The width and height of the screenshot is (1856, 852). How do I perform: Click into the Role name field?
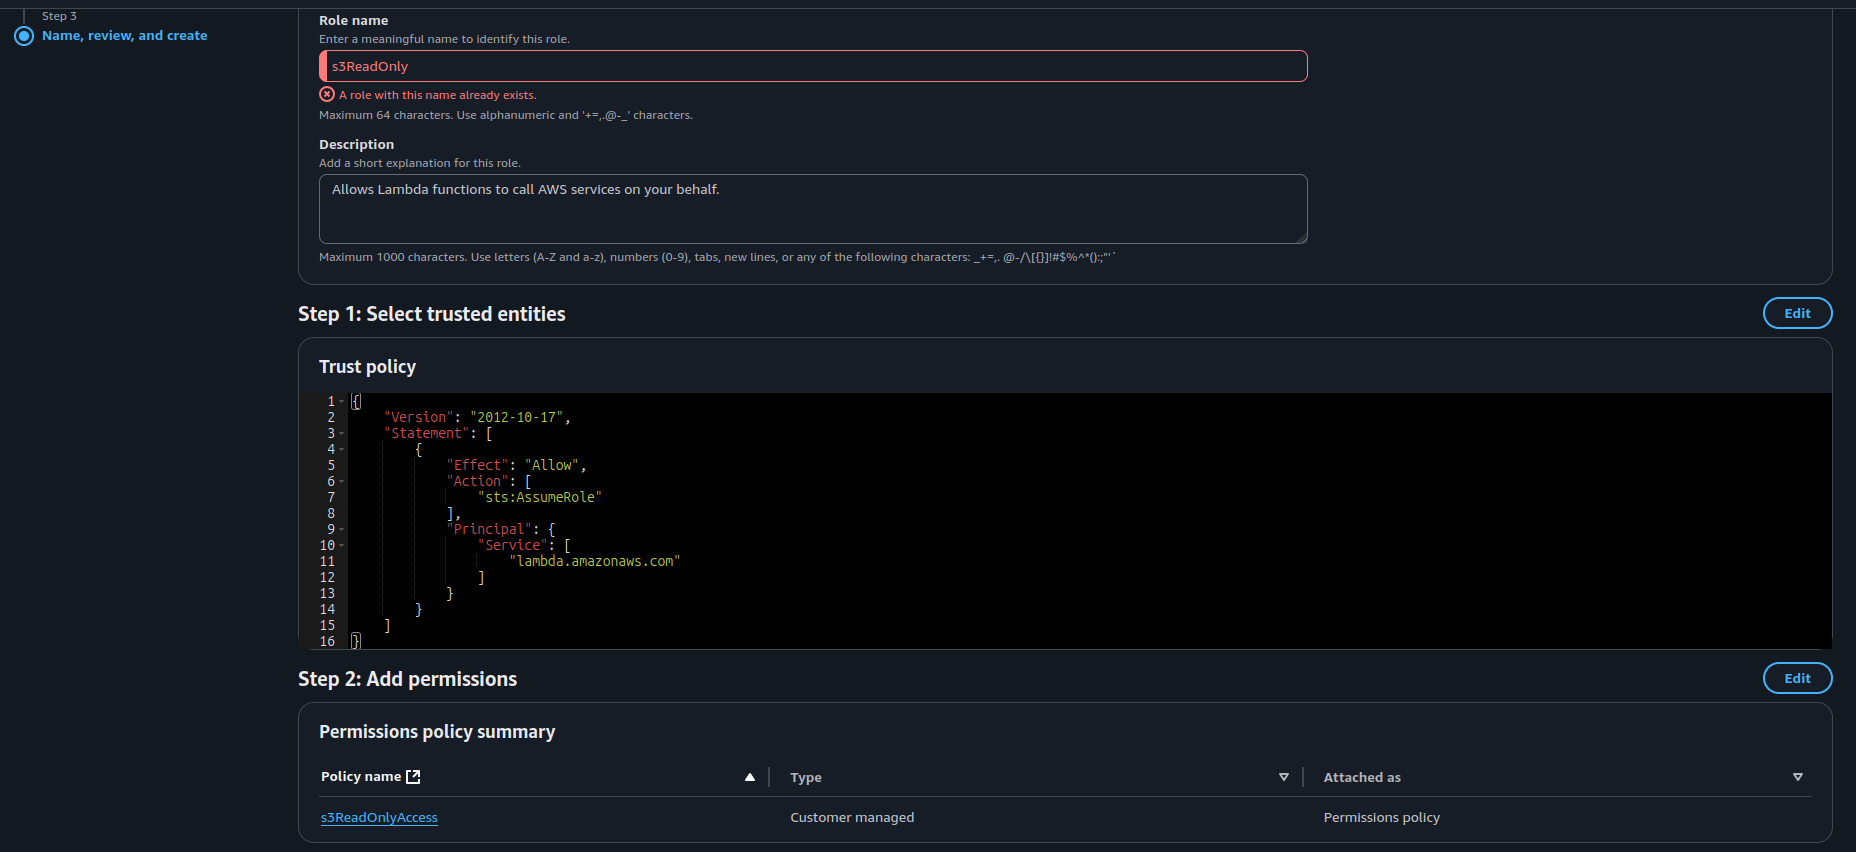812,66
